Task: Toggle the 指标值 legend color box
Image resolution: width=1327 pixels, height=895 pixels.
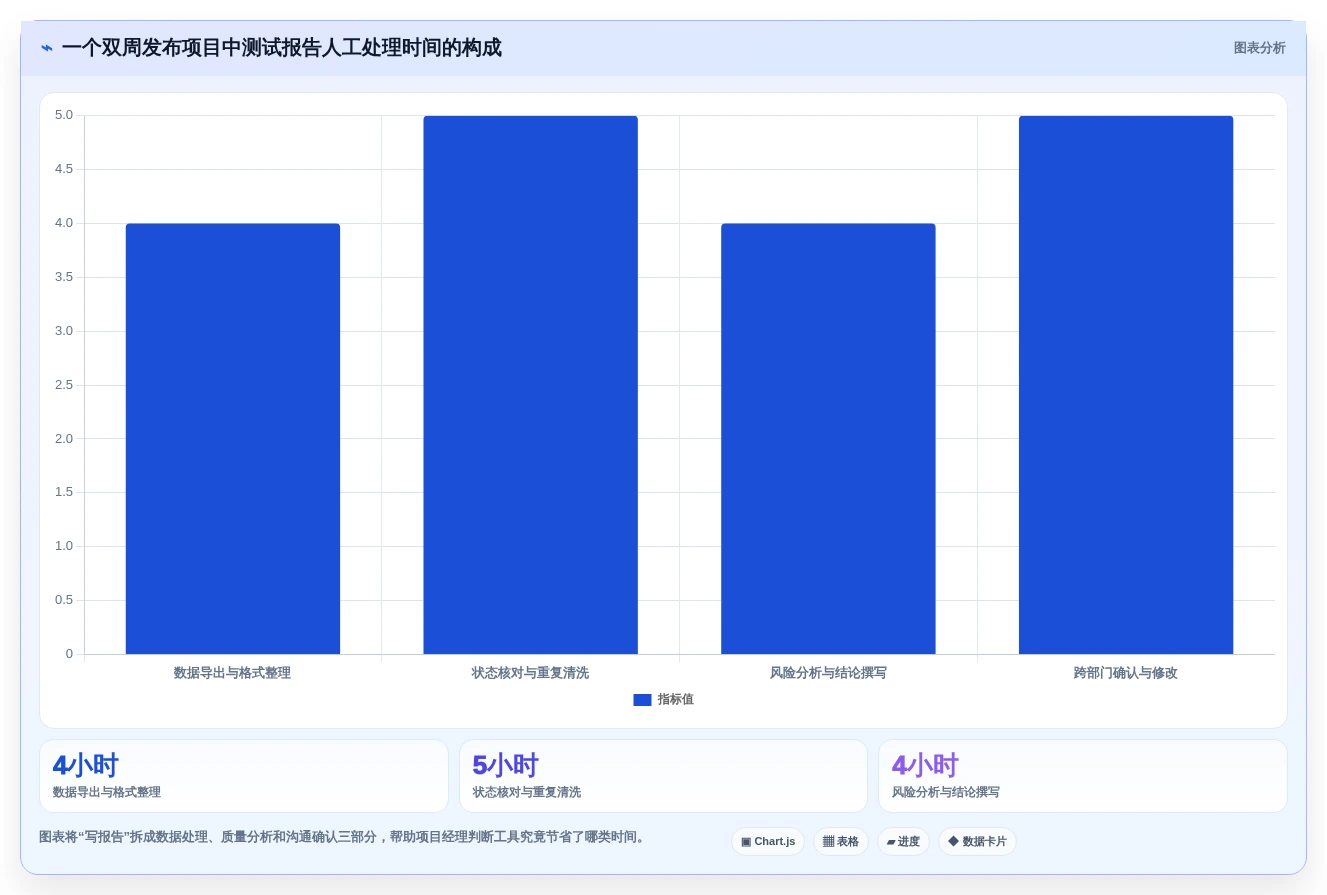Action: [x=642, y=700]
